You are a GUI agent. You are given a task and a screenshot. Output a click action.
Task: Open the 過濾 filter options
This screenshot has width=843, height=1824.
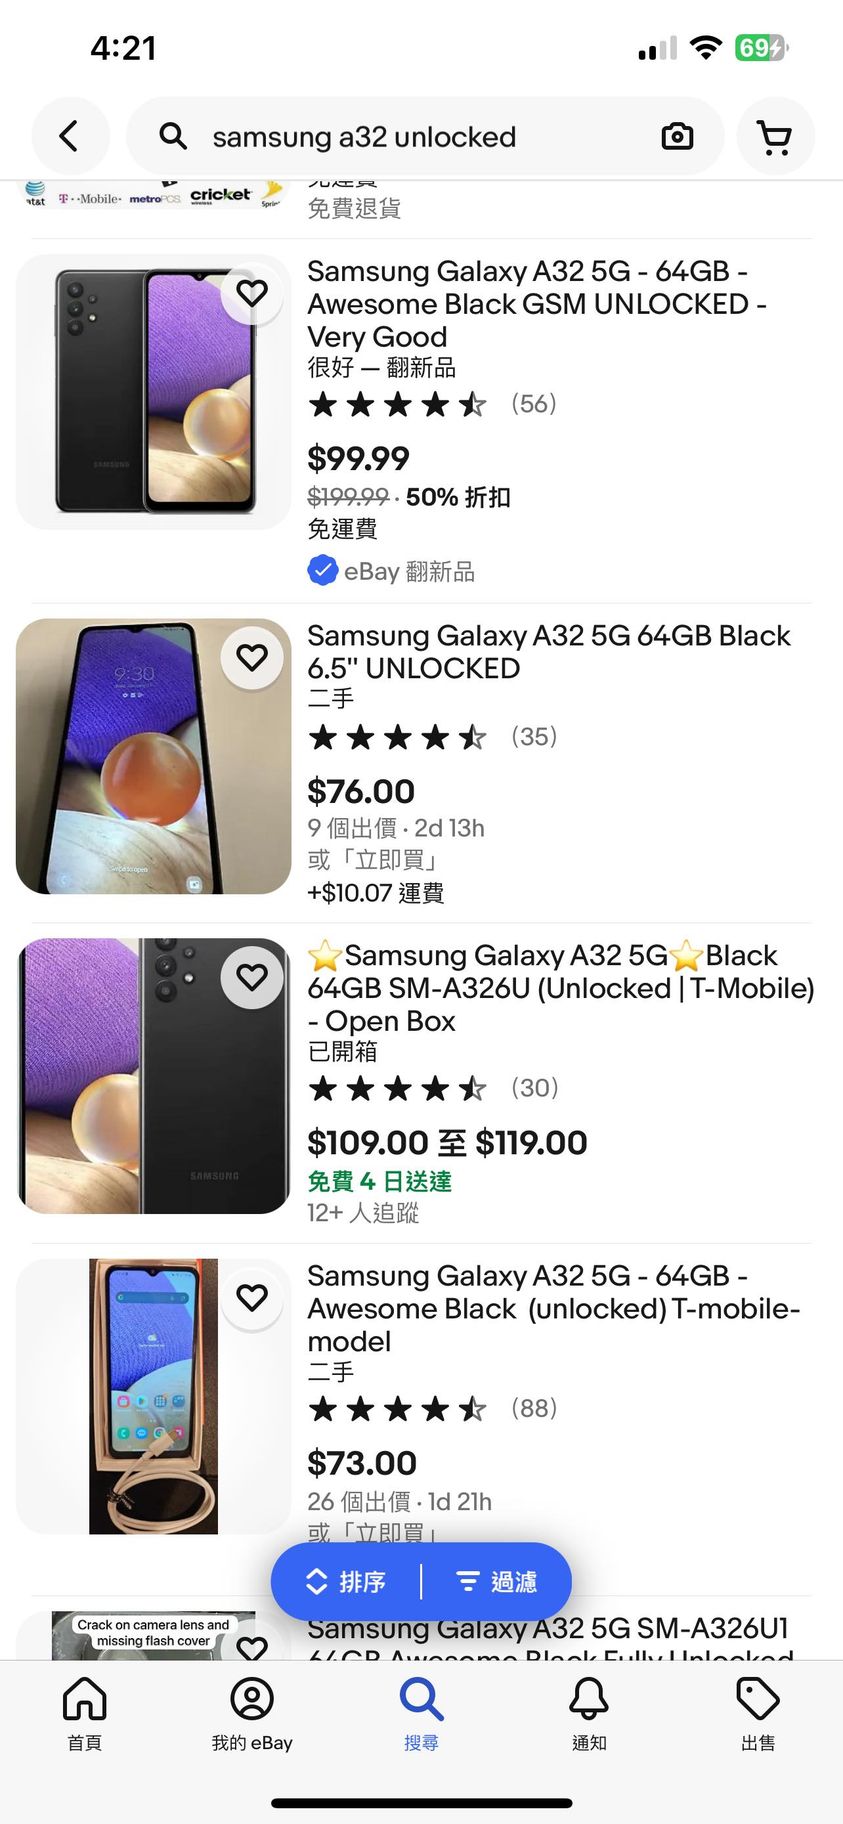[497, 1581]
